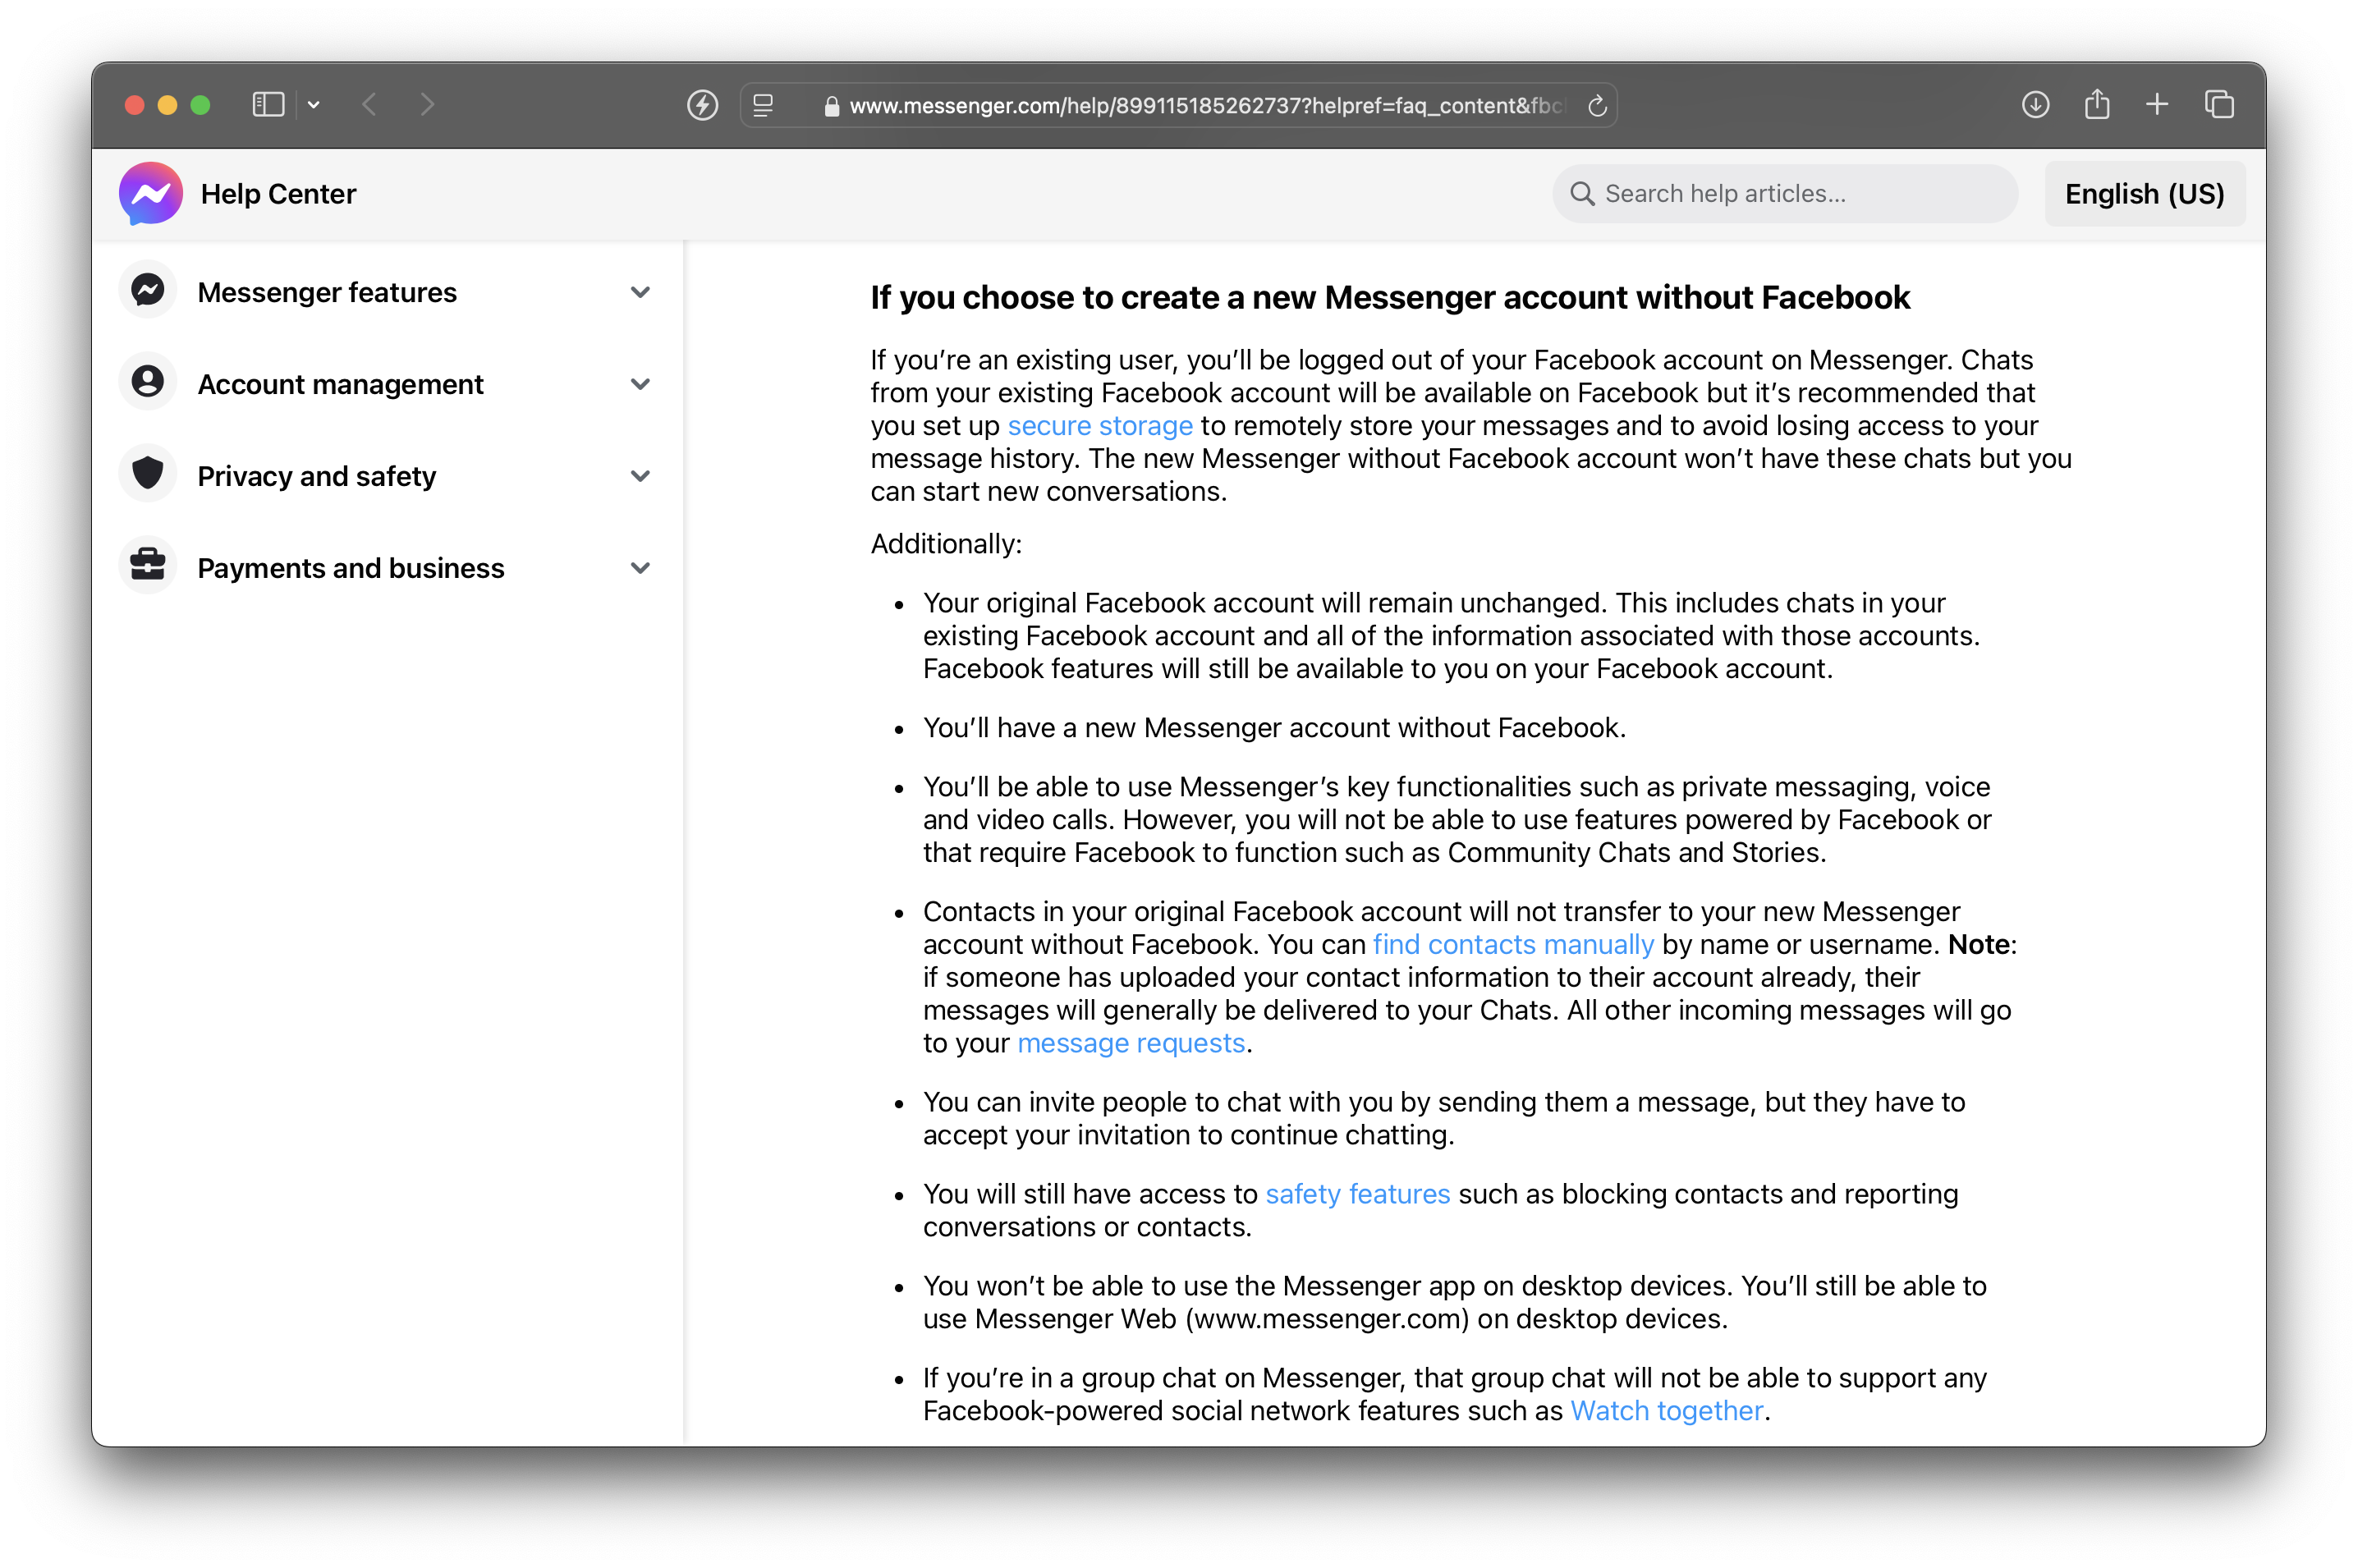Open the Privacy and Safety menu

click(x=390, y=475)
